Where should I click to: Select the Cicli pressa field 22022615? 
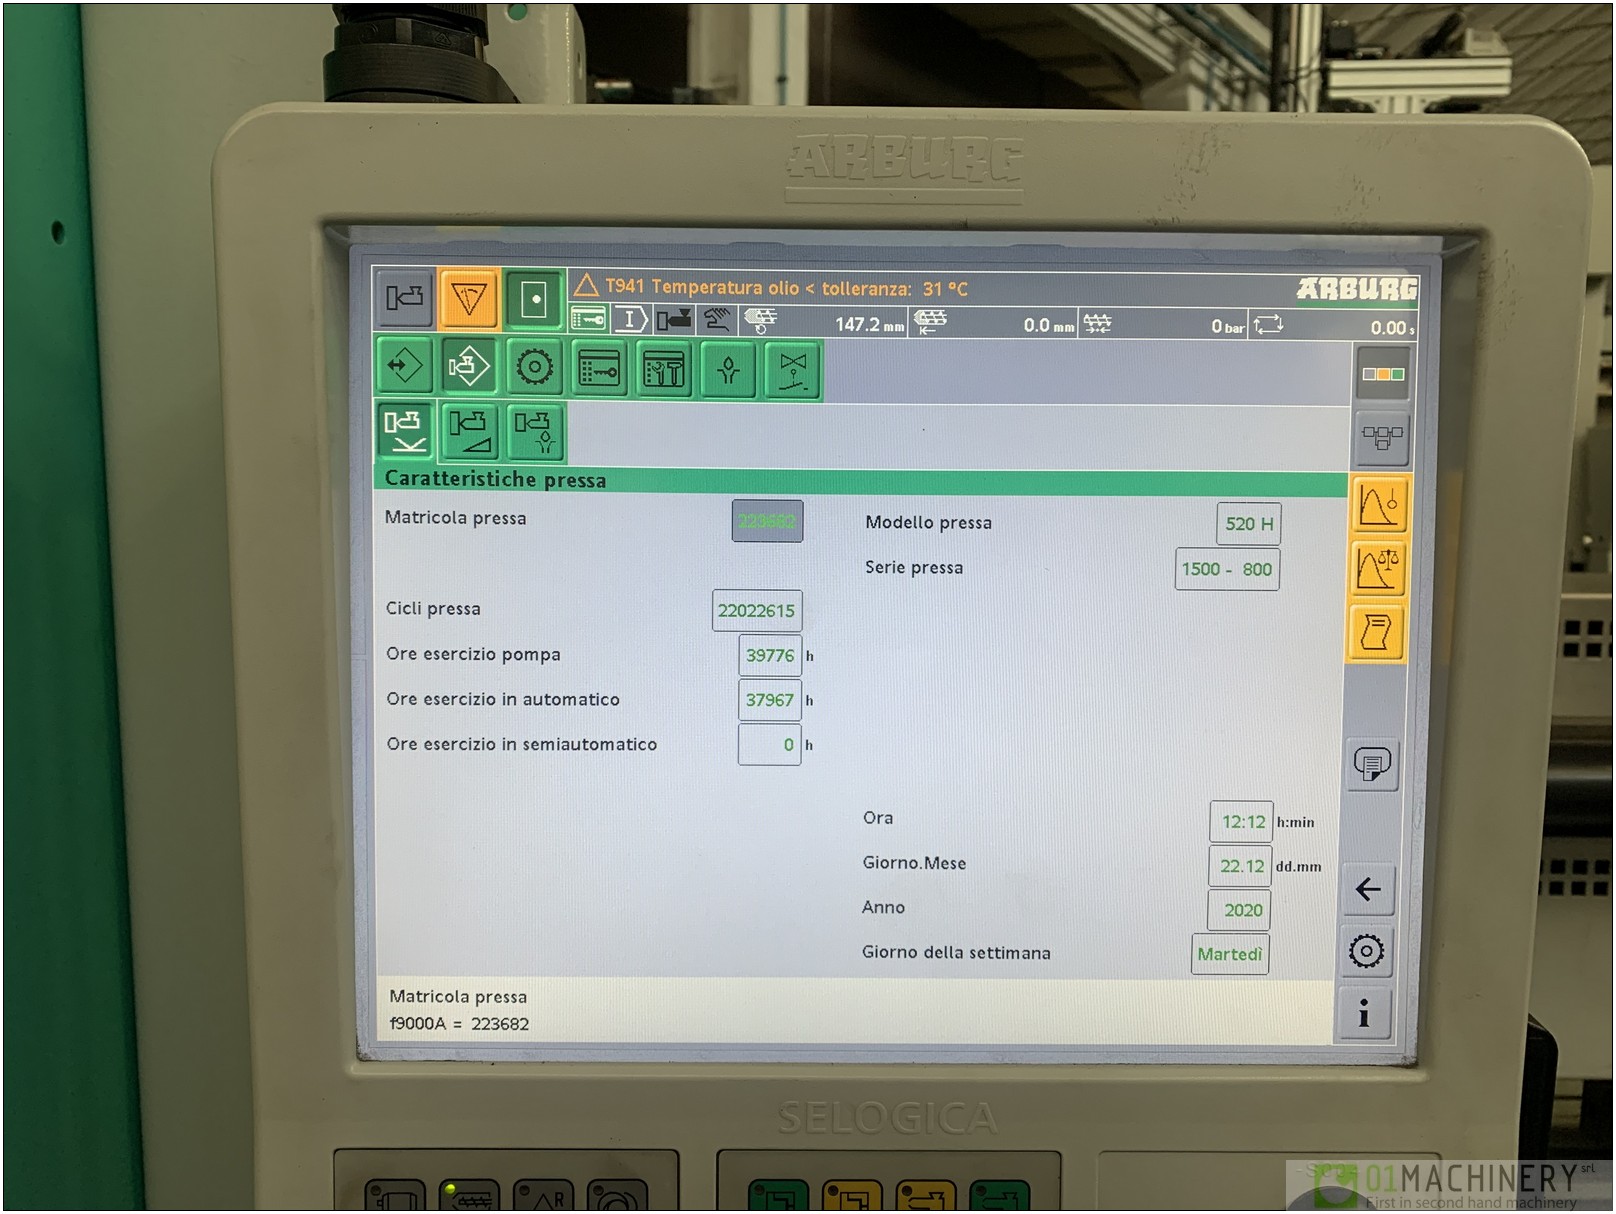[756, 610]
